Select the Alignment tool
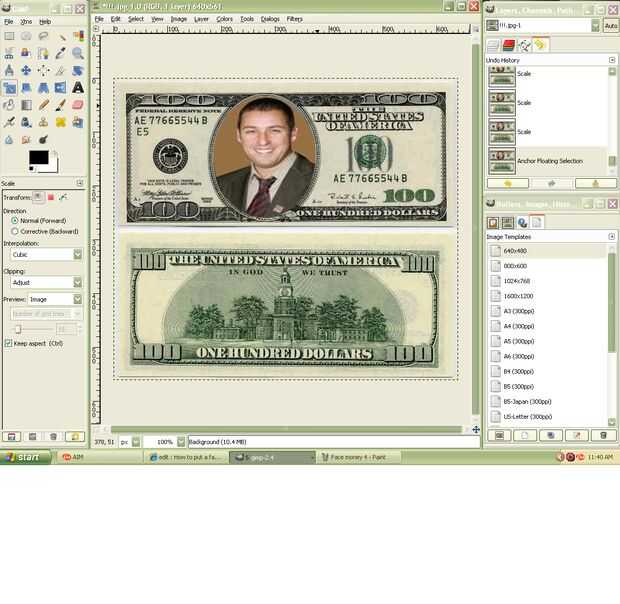Image resolution: width=620 pixels, height=604 pixels. (43, 70)
